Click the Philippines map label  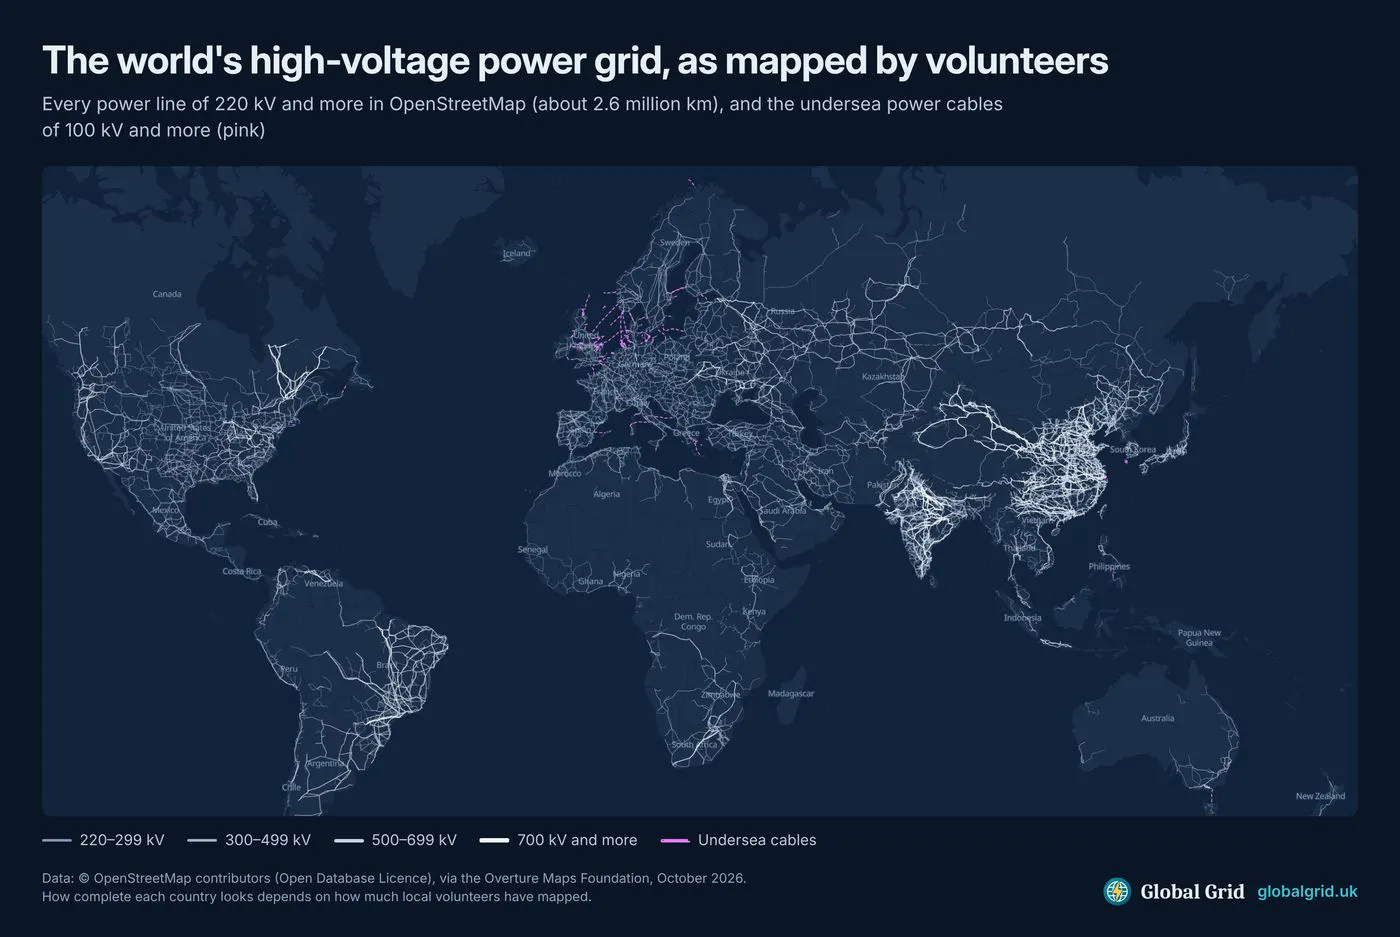point(1109,566)
